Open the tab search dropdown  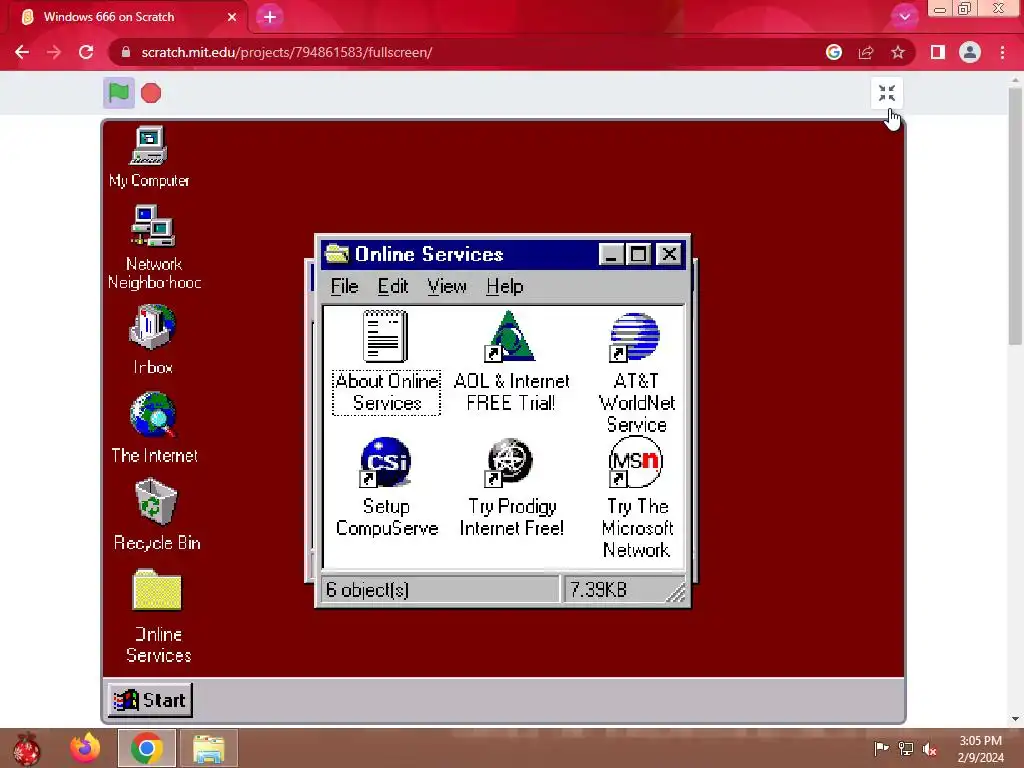coord(904,17)
